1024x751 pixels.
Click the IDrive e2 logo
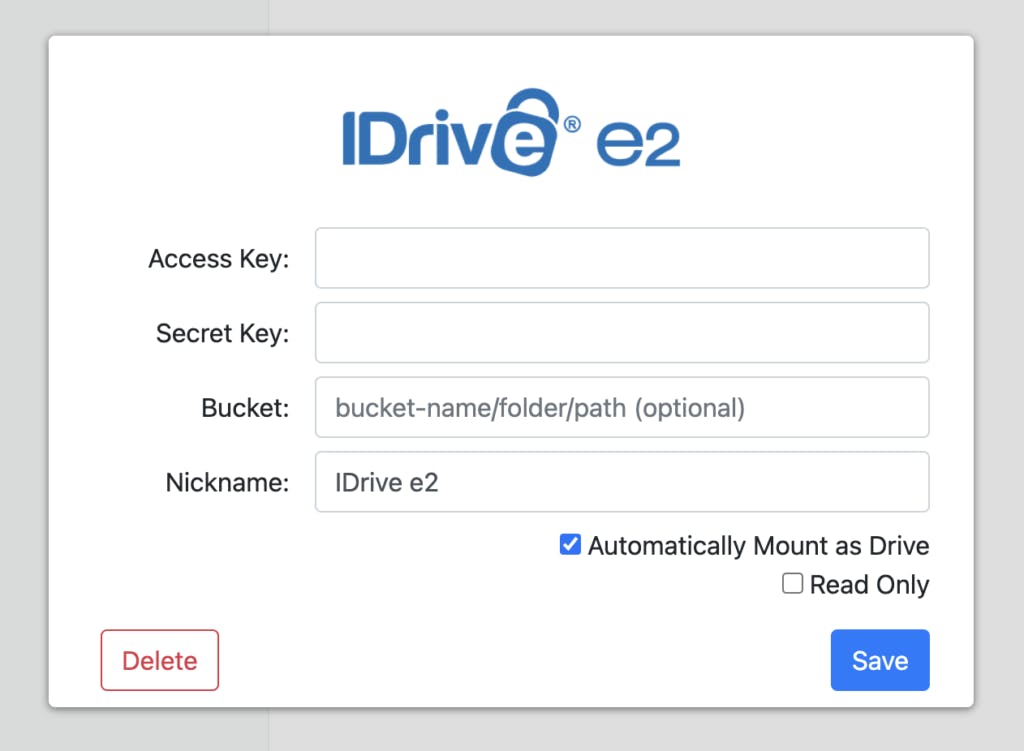511,133
